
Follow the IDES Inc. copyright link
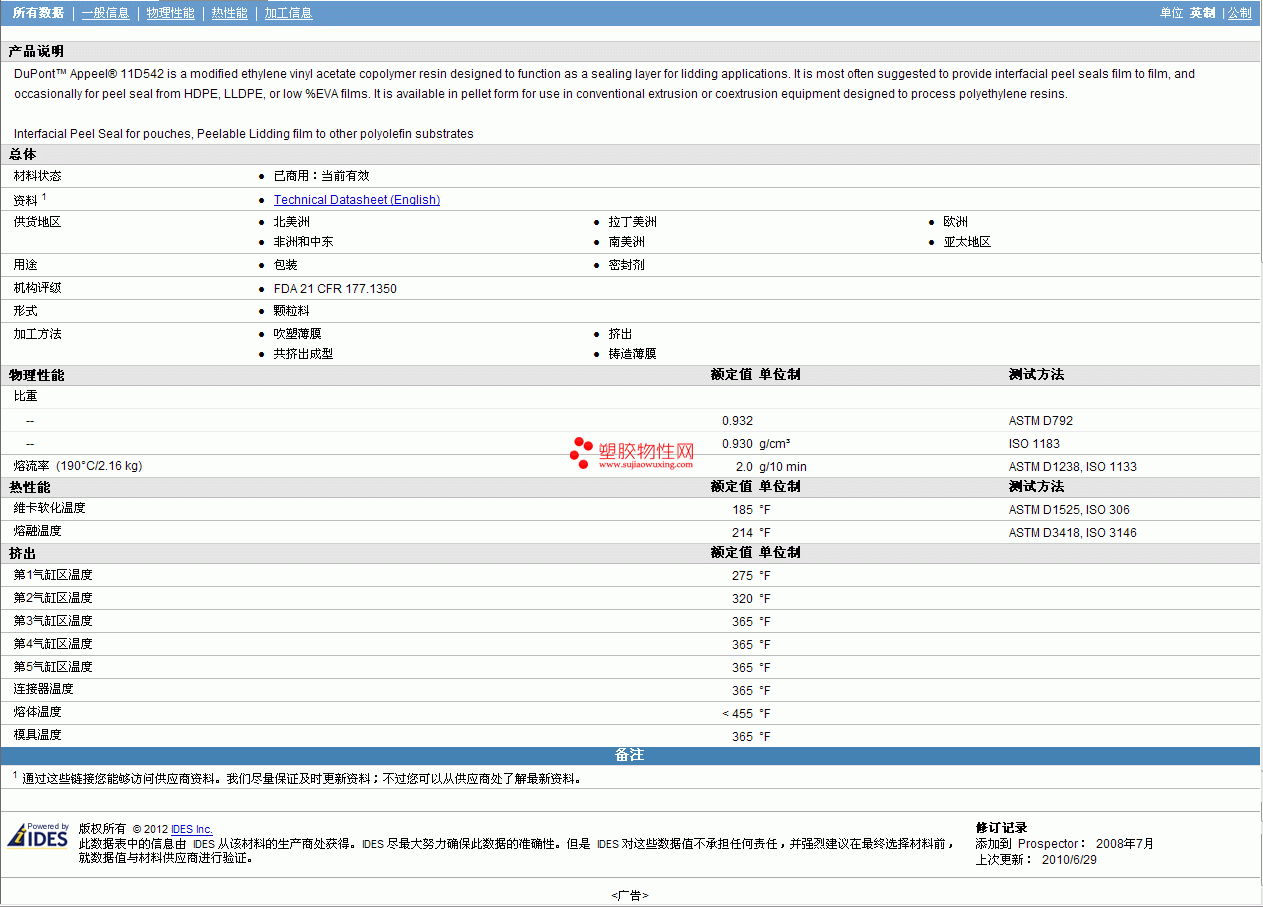point(191,829)
